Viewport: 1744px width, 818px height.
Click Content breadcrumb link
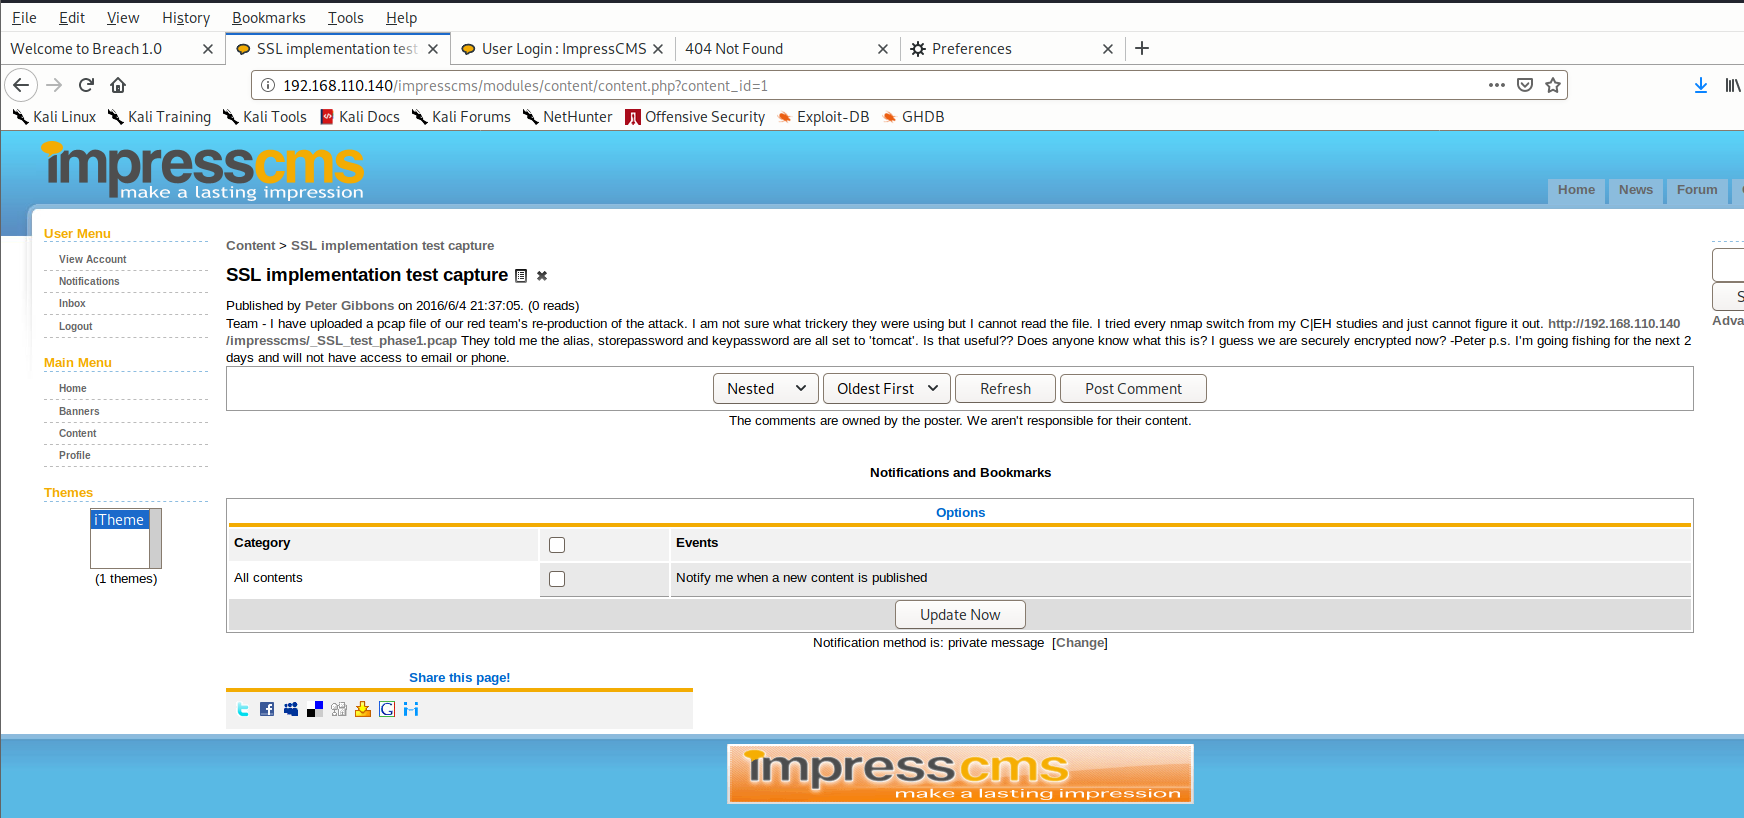tap(250, 246)
